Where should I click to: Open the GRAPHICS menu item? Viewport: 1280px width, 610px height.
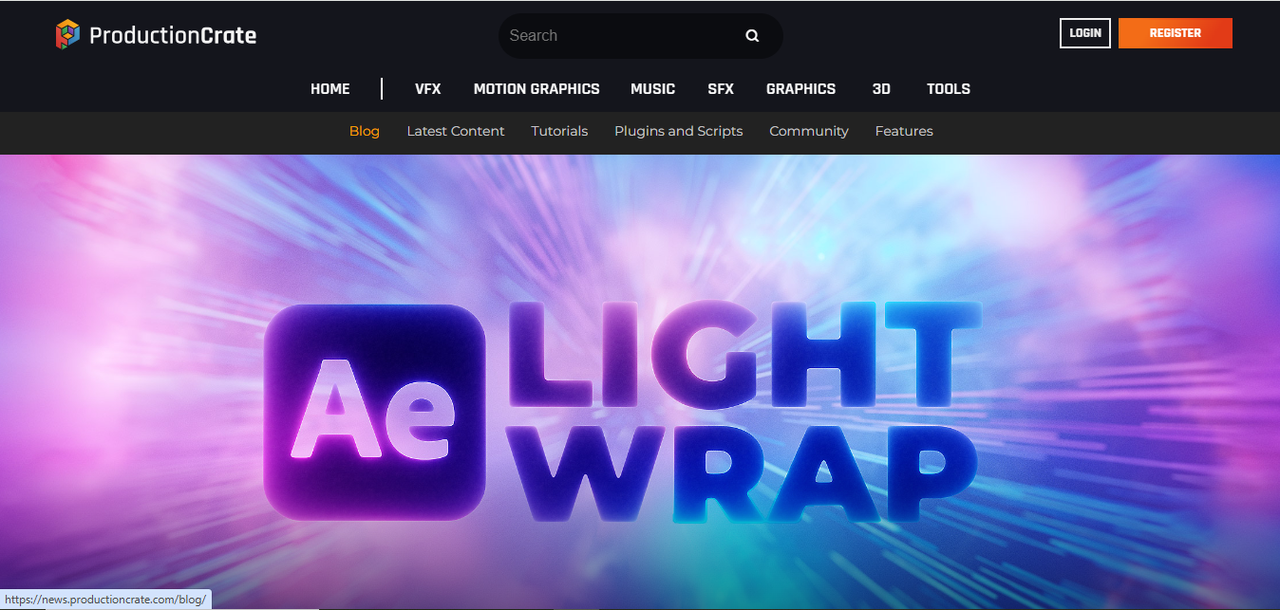tap(800, 89)
